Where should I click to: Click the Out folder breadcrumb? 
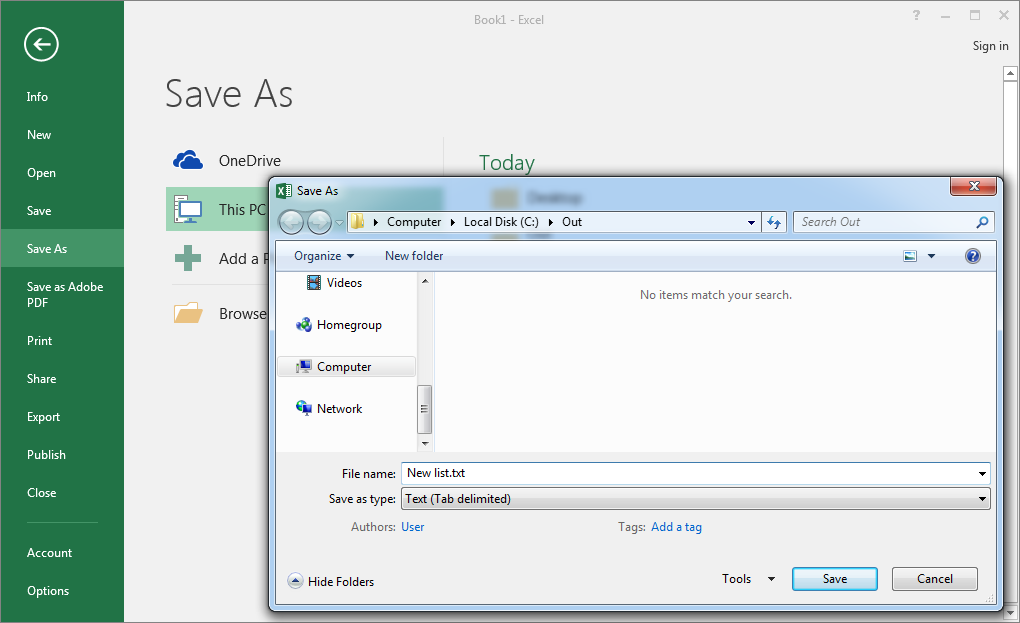(572, 222)
